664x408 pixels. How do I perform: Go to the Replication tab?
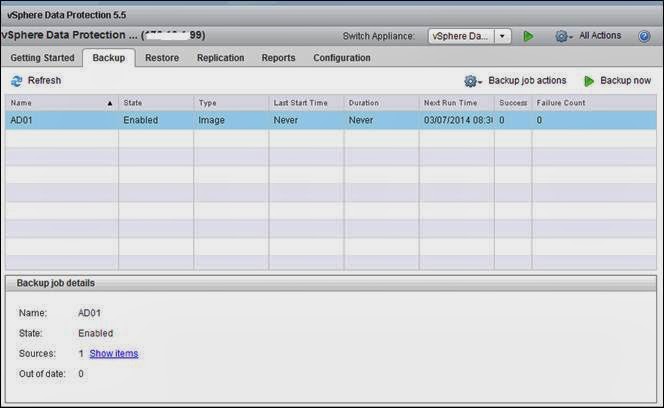point(221,58)
